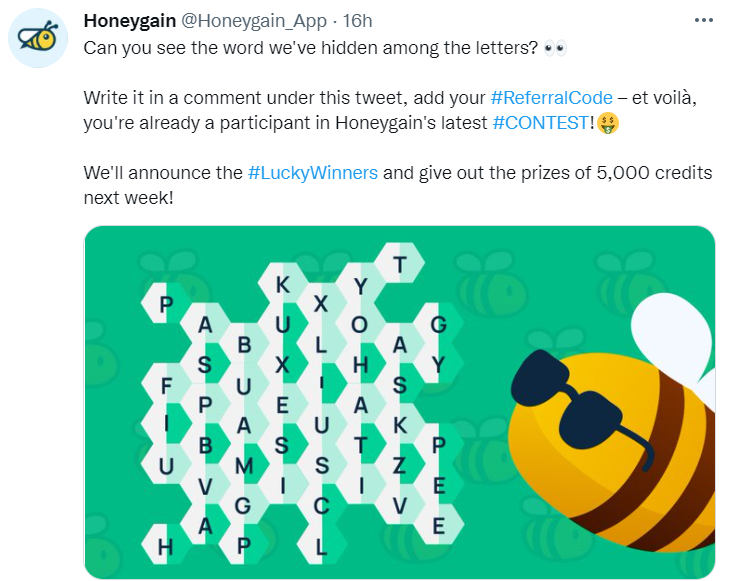Open the #ReferralCode hashtag
The height and width of the screenshot is (581, 735).
pyautogui.click(x=551, y=98)
